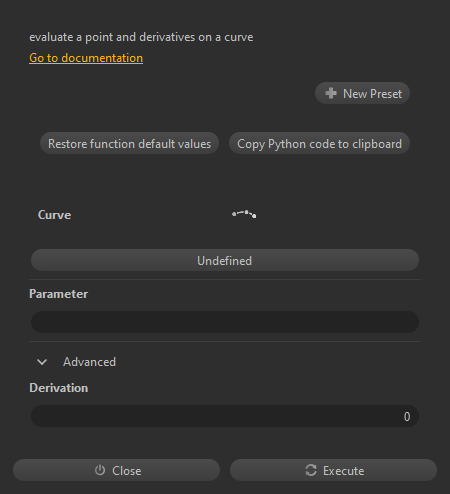Screen dimensions: 450x494
Task: Select the Derivation value 0
Action: pyautogui.click(x=407, y=416)
